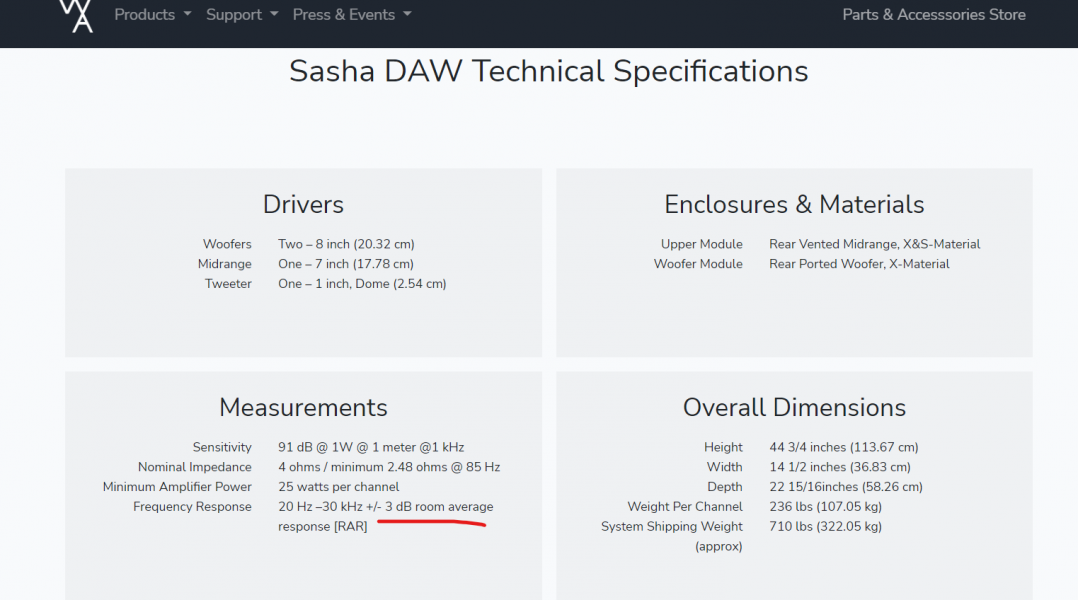Select '20 Hz –30 kHz +/- 3 dB room average'
The width and height of the screenshot is (1078, 600).
386,507
